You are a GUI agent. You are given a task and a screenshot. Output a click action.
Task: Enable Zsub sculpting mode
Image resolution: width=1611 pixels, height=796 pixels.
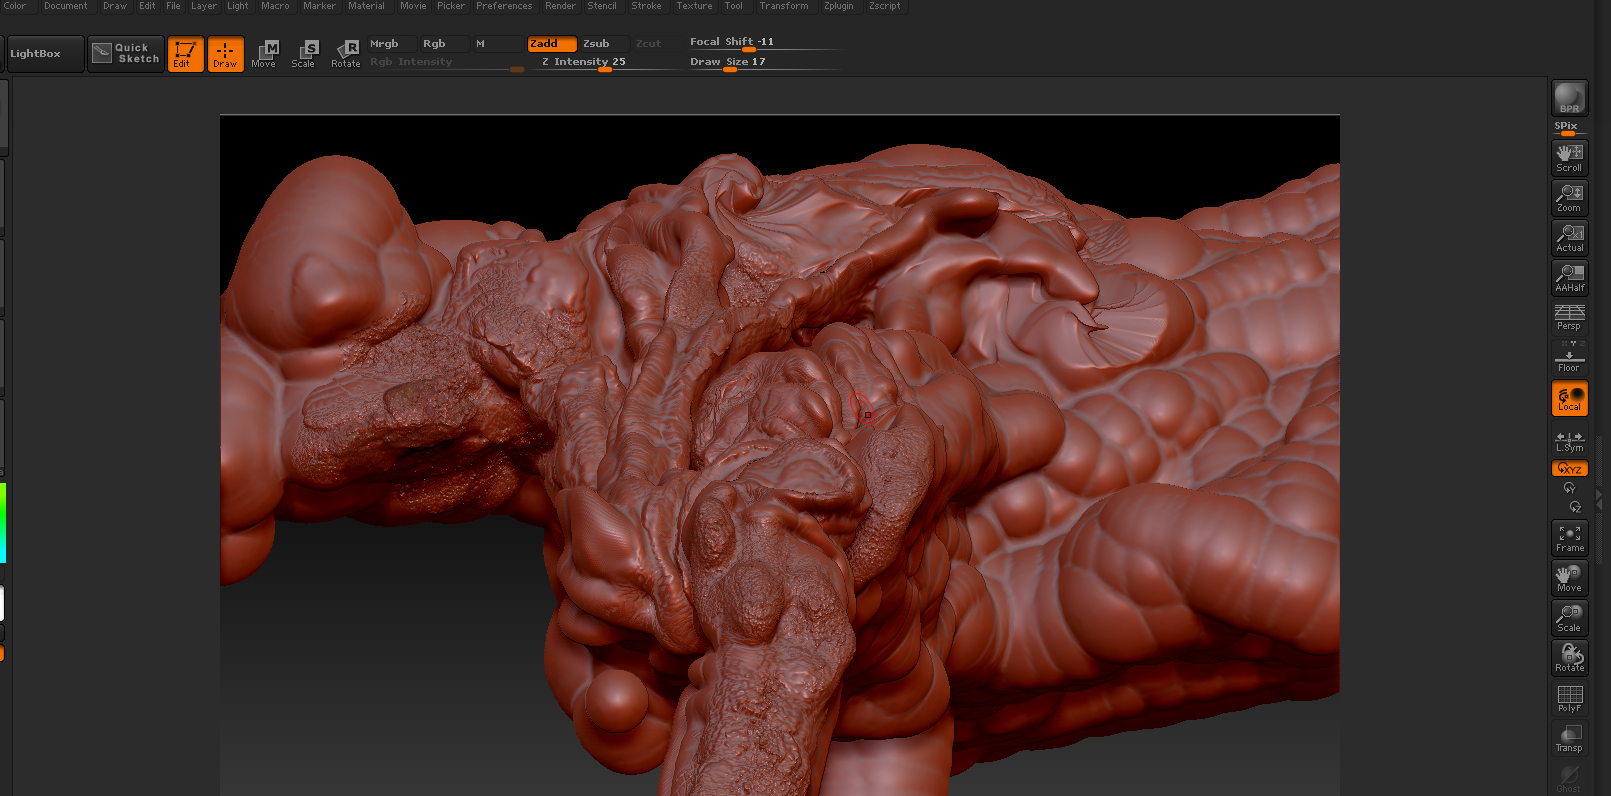click(x=597, y=44)
